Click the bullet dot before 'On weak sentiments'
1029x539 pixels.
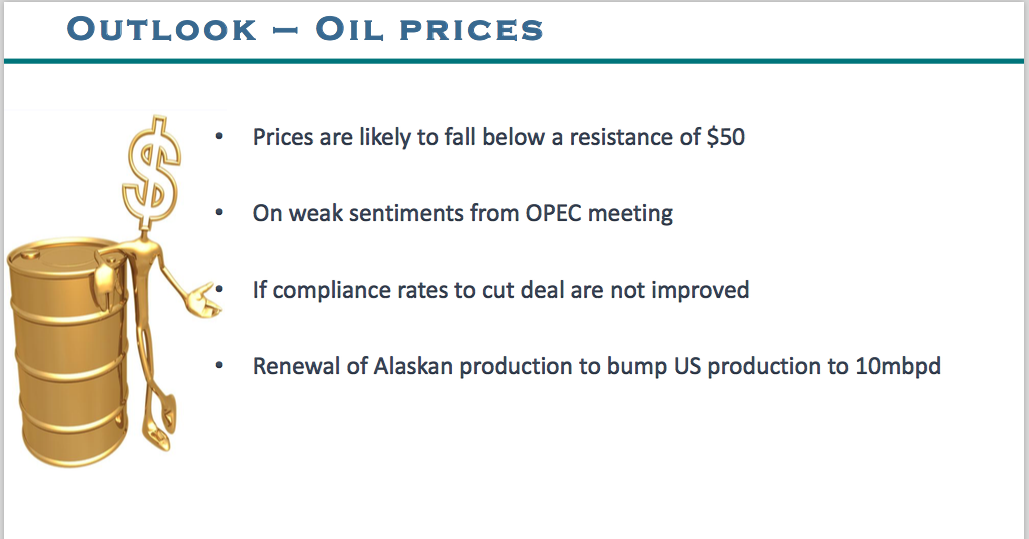[x=218, y=213]
